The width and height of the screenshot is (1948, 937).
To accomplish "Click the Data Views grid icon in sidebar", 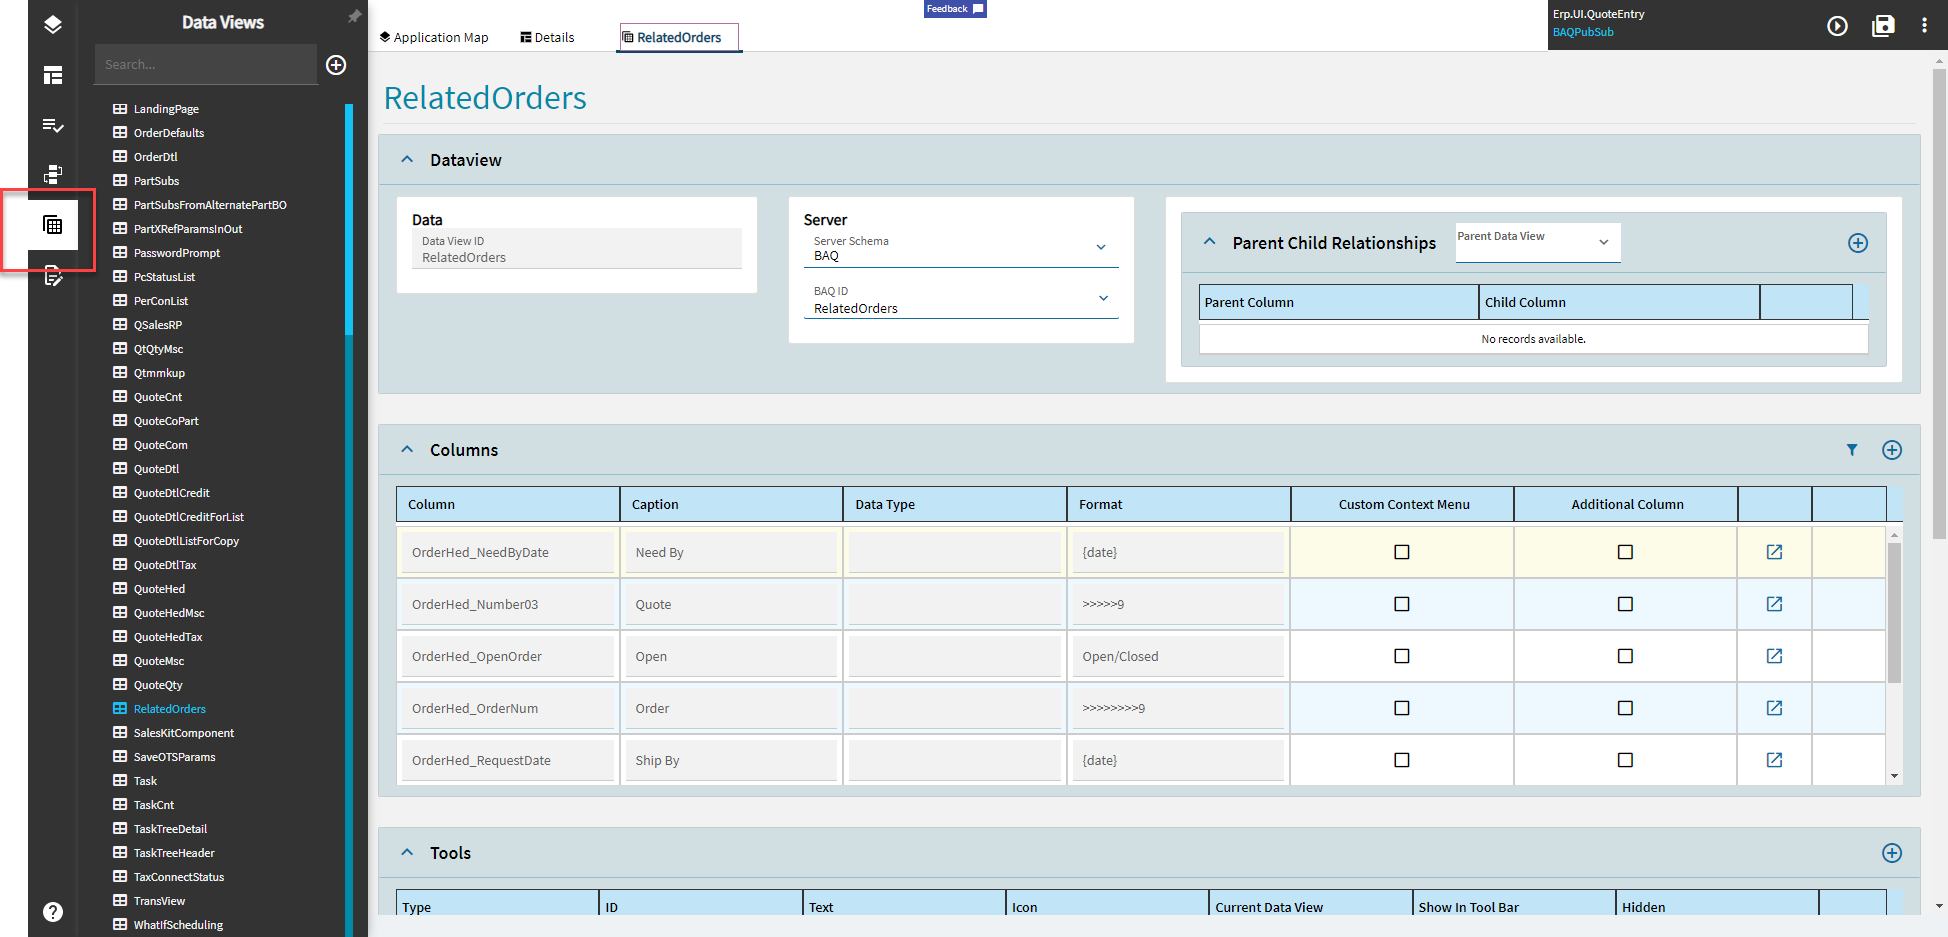I will point(53,226).
